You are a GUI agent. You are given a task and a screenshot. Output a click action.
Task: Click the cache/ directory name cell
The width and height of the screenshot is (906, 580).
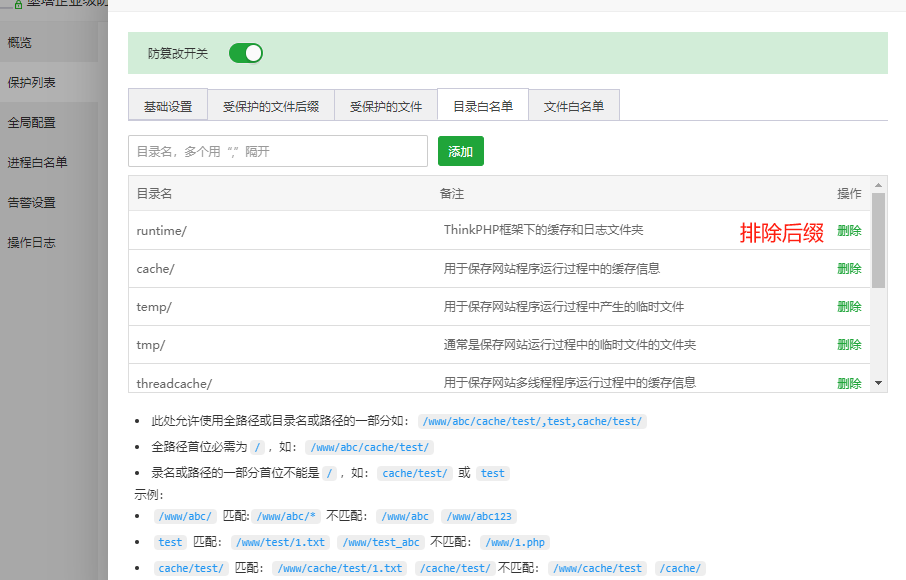(155, 269)
